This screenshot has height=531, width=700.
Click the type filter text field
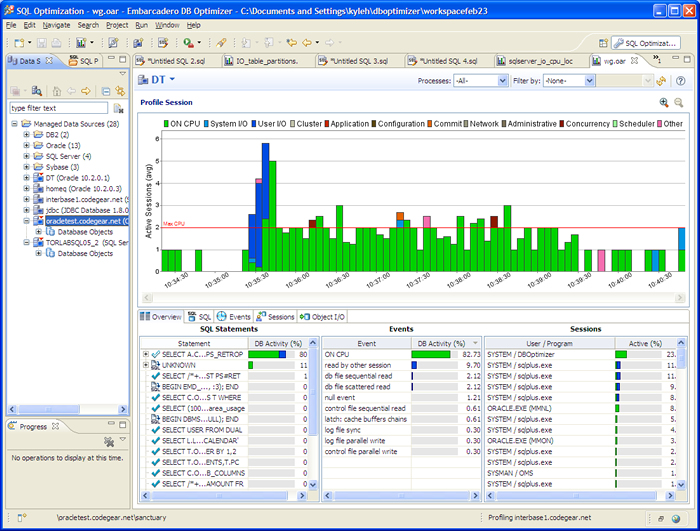coord(58,108)
